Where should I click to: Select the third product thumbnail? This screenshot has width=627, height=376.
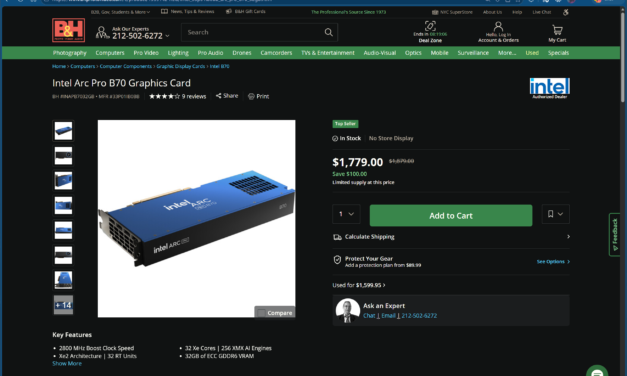pyautogui.click(x=63, y=180)
